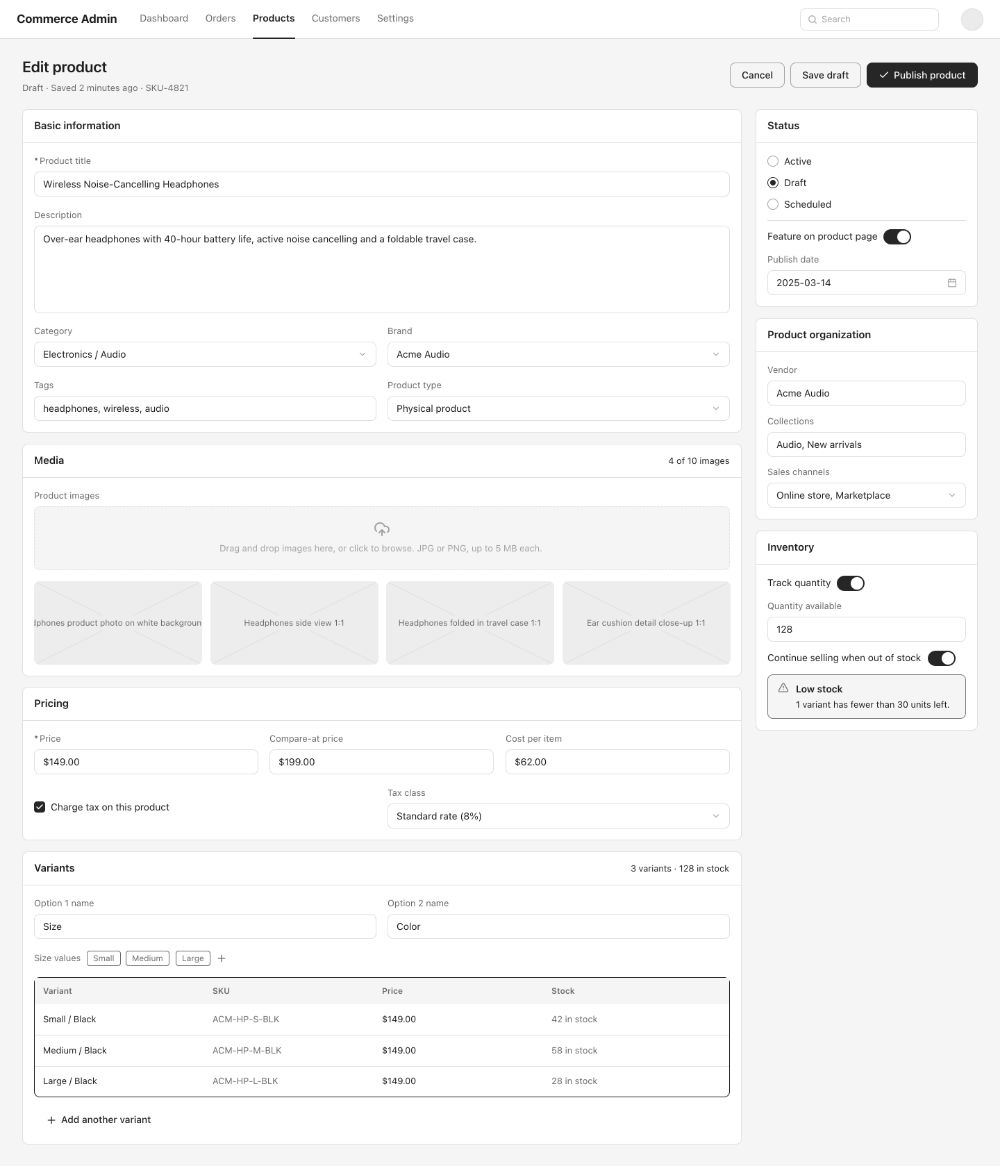The width and height of the screenshot is (1000, 1166).
Task: Select the Active status radio button
Action: [773, 161]
